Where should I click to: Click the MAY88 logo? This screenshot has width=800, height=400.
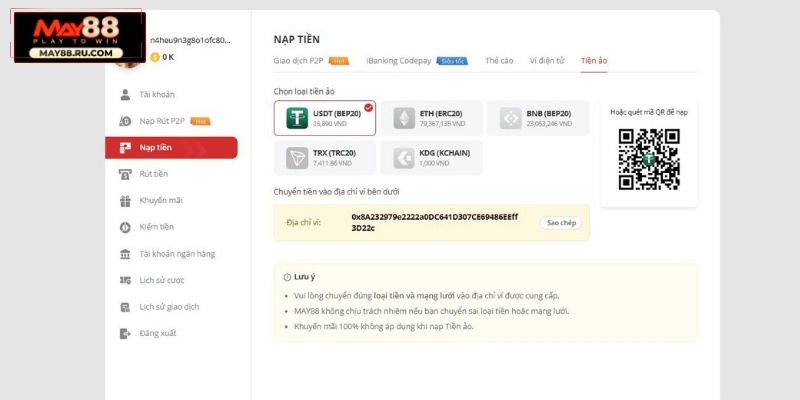80,37
